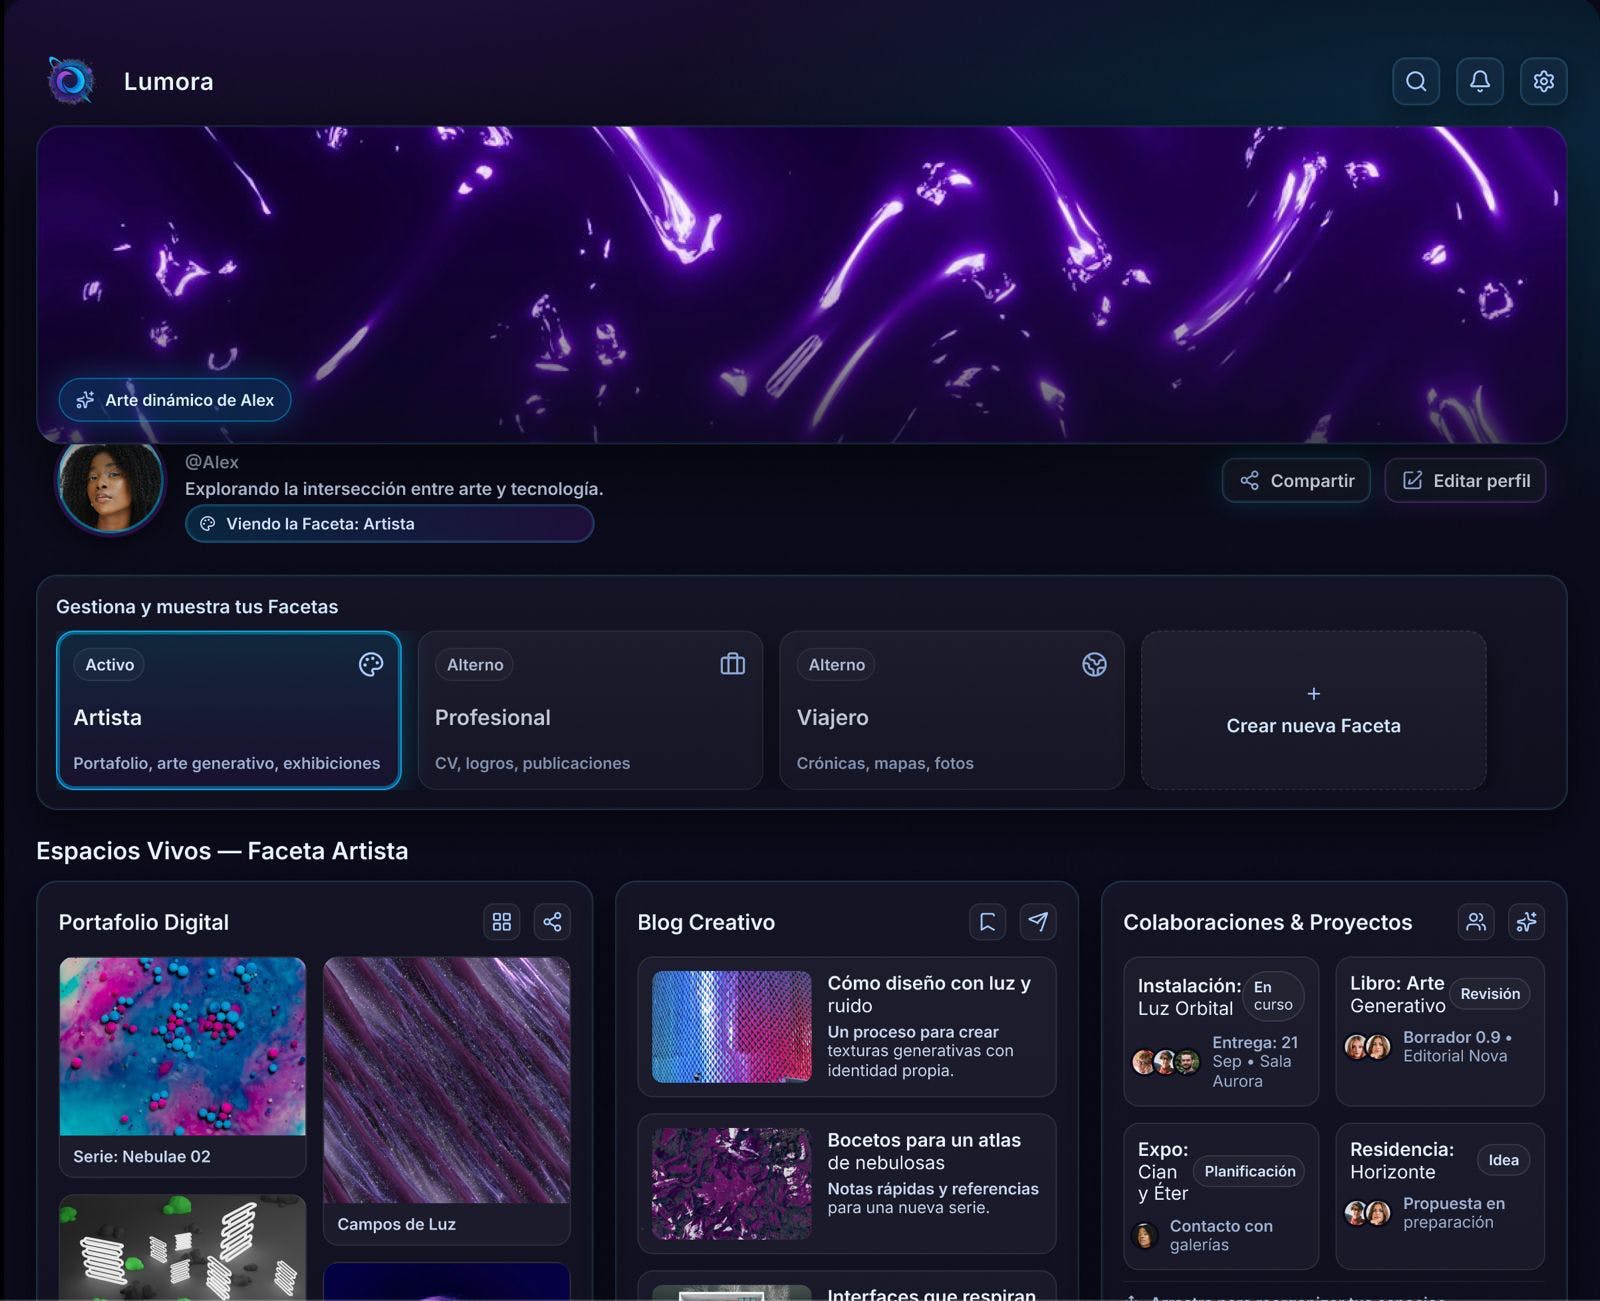Click Espacios Vivos — Faceta Artista heading

[x=222, y=851]
